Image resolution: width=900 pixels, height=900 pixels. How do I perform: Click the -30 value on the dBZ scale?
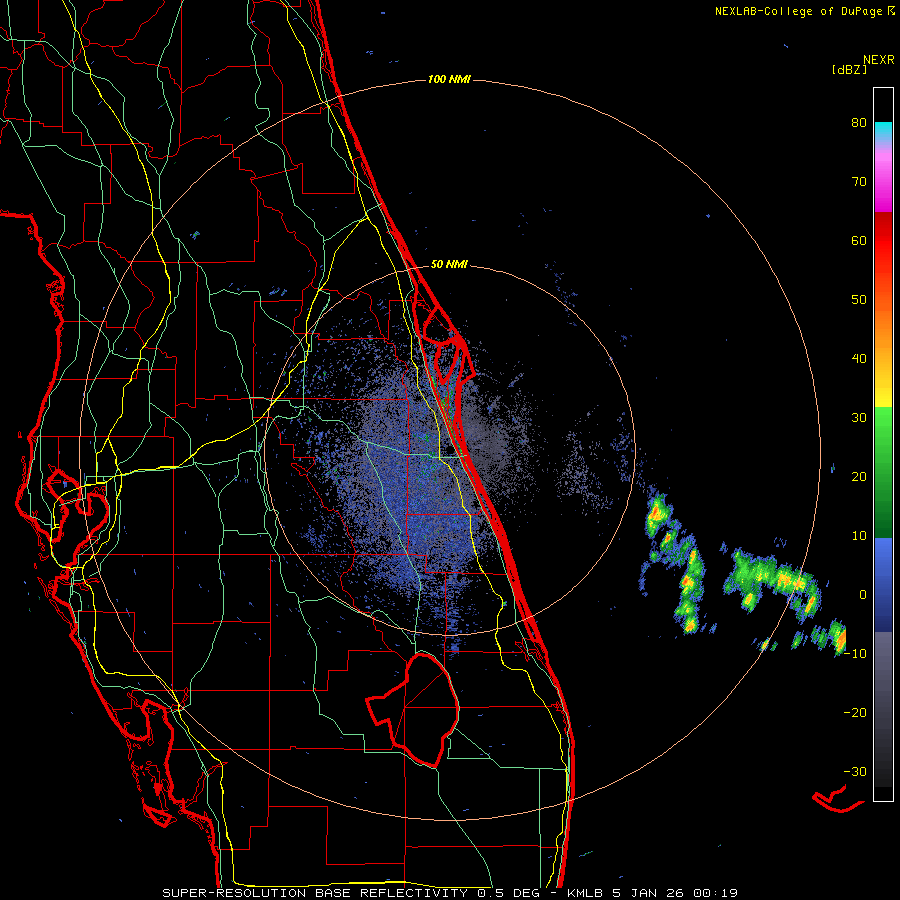point(855,771)
